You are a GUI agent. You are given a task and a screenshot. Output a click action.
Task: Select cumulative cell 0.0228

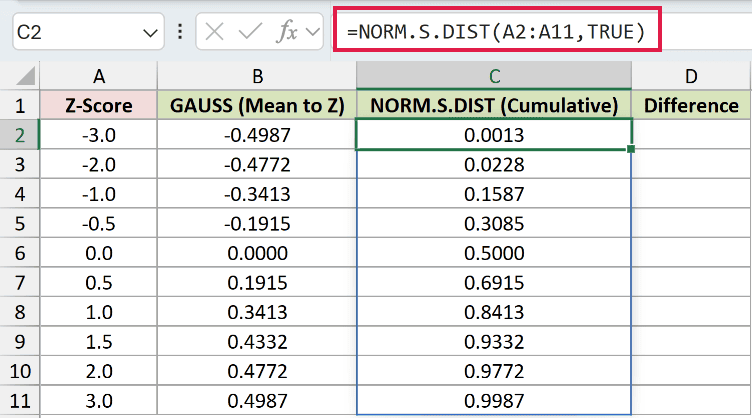pyautogui.click(x=494, y=164)
